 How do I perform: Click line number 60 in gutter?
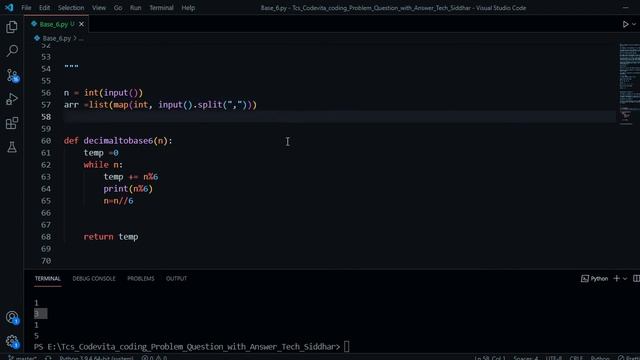[46, 141]
